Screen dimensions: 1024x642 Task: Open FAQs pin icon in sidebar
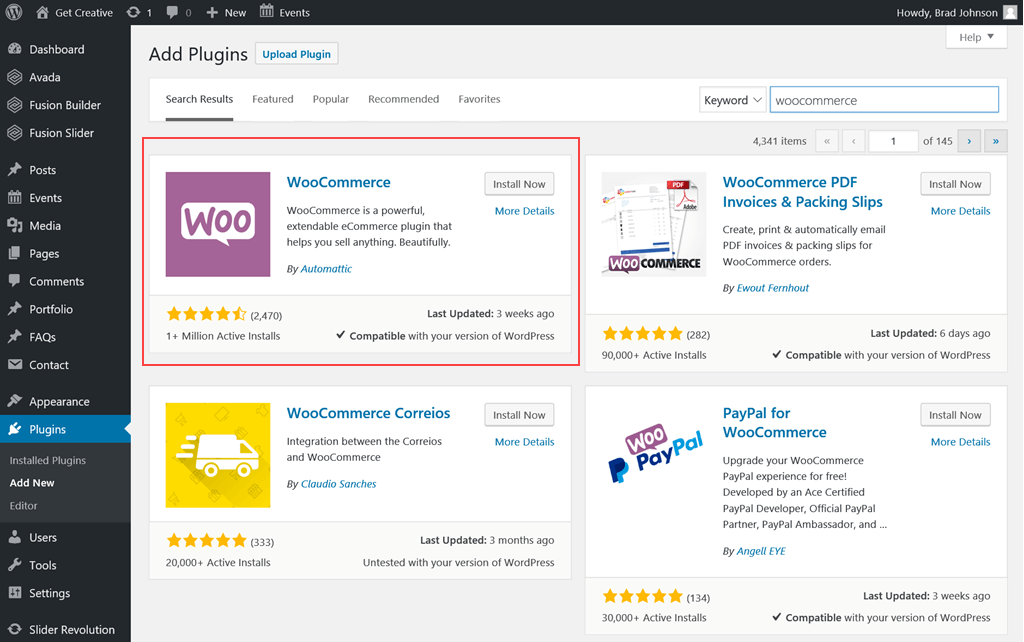click(x=15, y=337)
